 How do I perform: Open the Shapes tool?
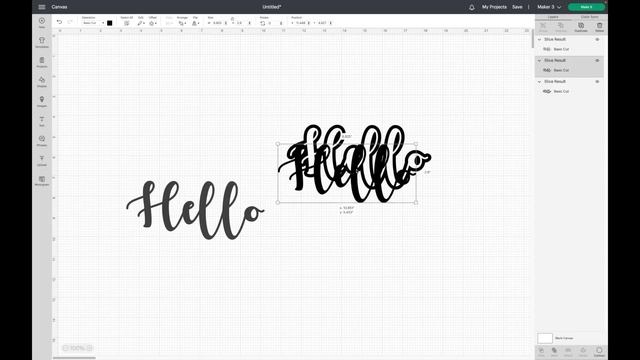click(x=42, y=81)
